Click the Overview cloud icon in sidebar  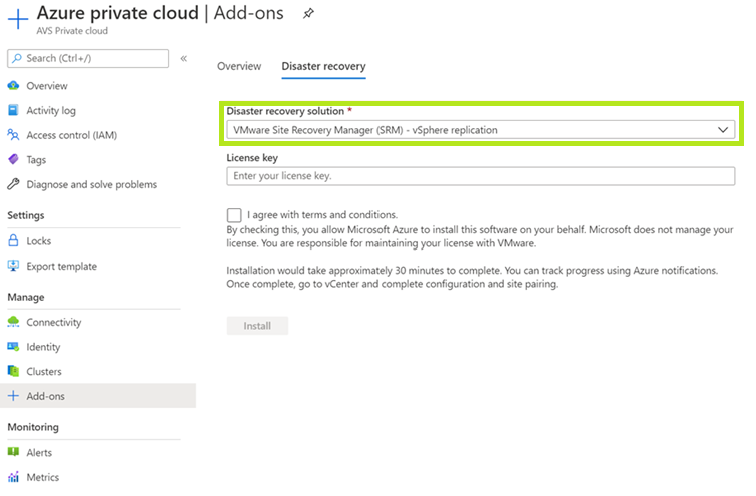pos(14,86)
